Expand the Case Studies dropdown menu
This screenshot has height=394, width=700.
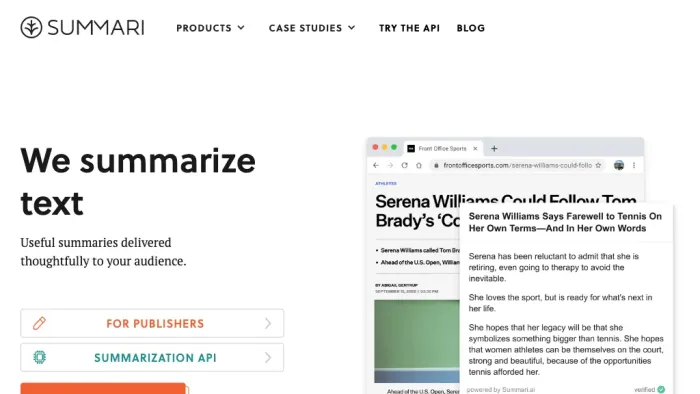pyautogui.click(x=312, y=28)
